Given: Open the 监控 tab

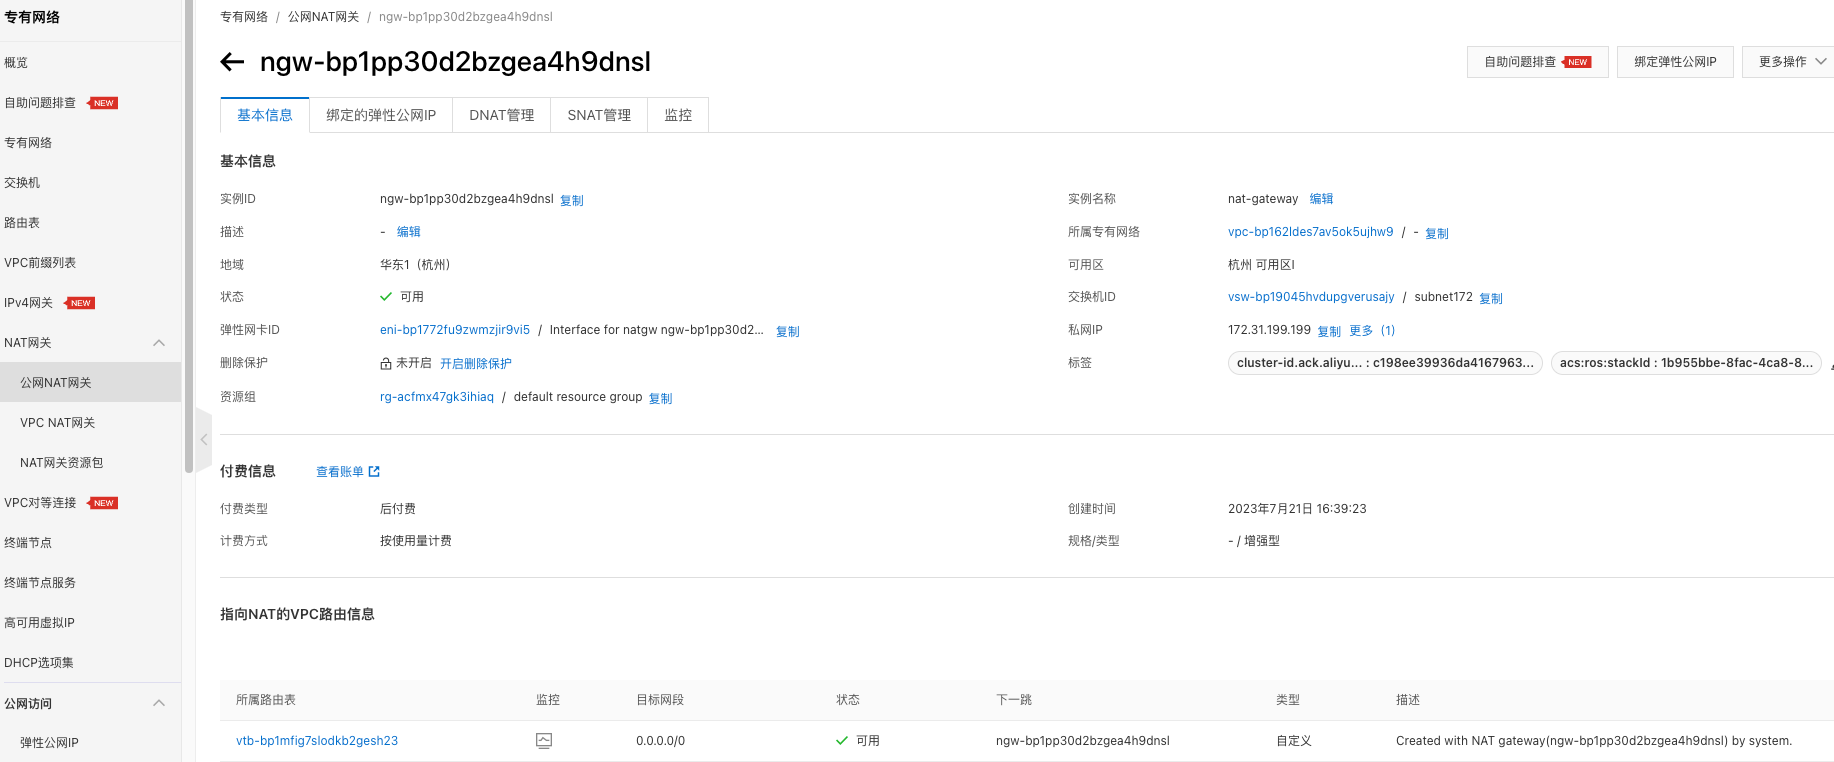Looking at the screenshot, I should click(678, 115).
